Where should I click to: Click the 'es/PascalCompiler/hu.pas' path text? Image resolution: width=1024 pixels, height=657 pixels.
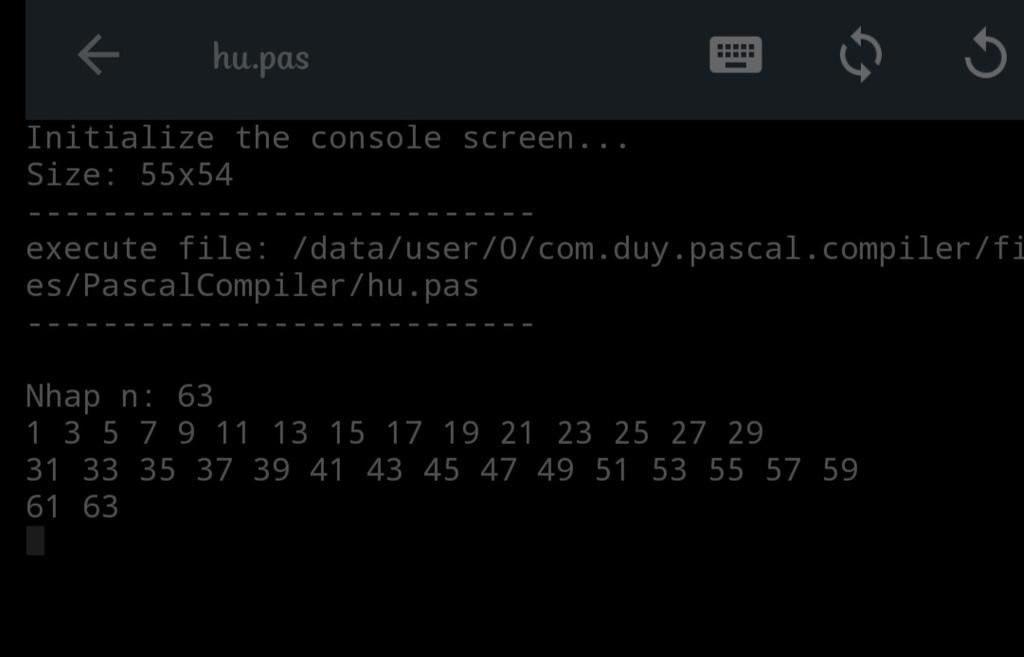pyautogui.click(x=252, y=286)
